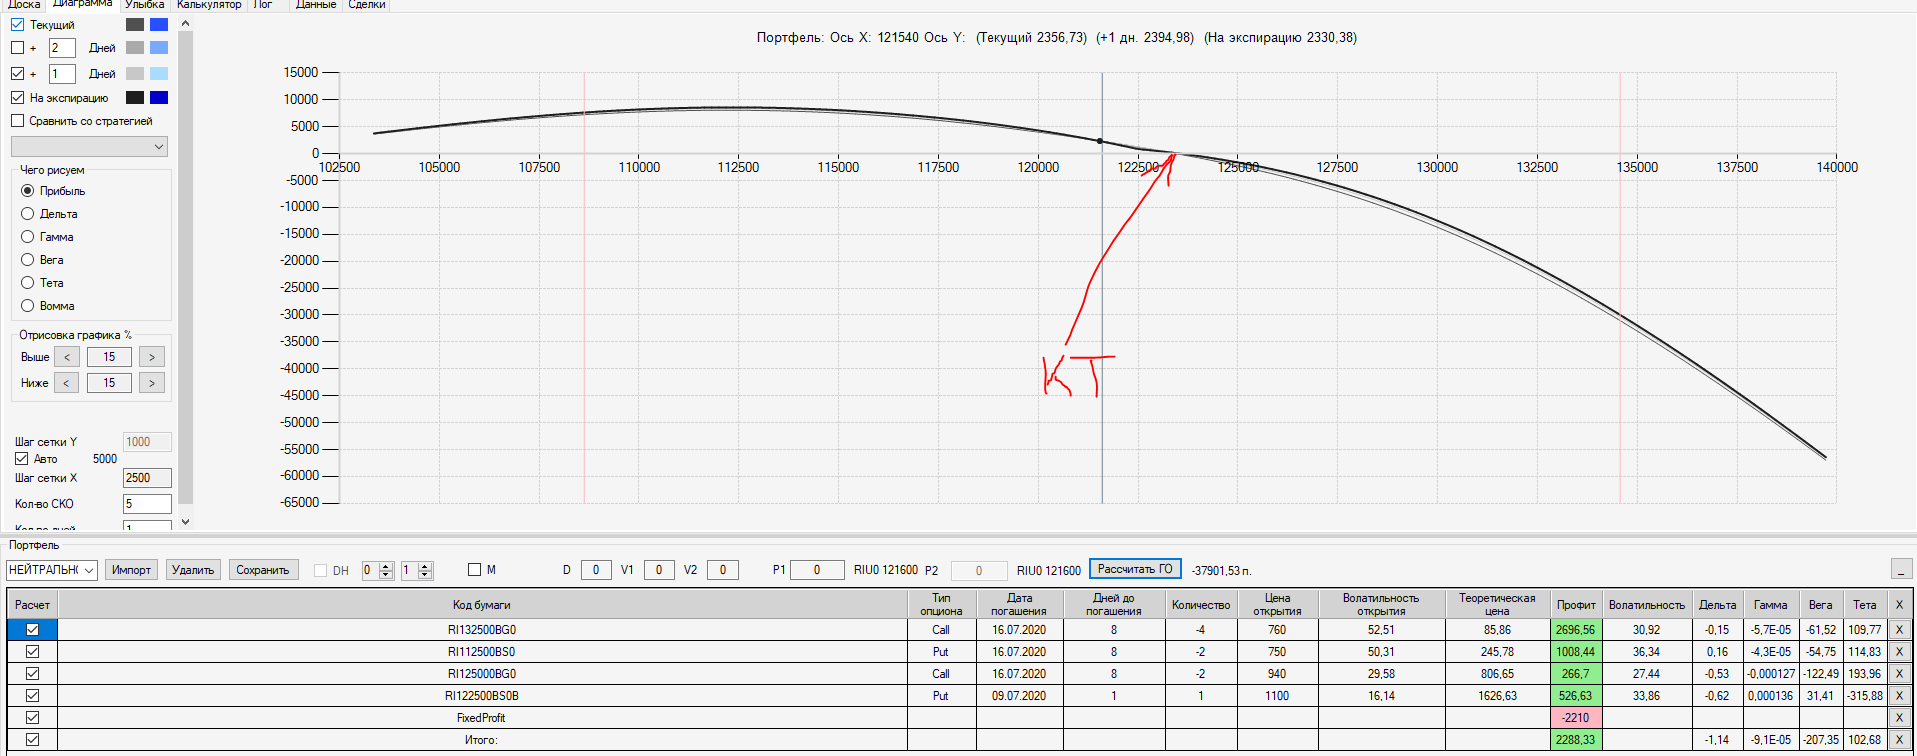The image size is (1917, 756).
Task: Select the Прибыль radio button
Action: [28, 191]
